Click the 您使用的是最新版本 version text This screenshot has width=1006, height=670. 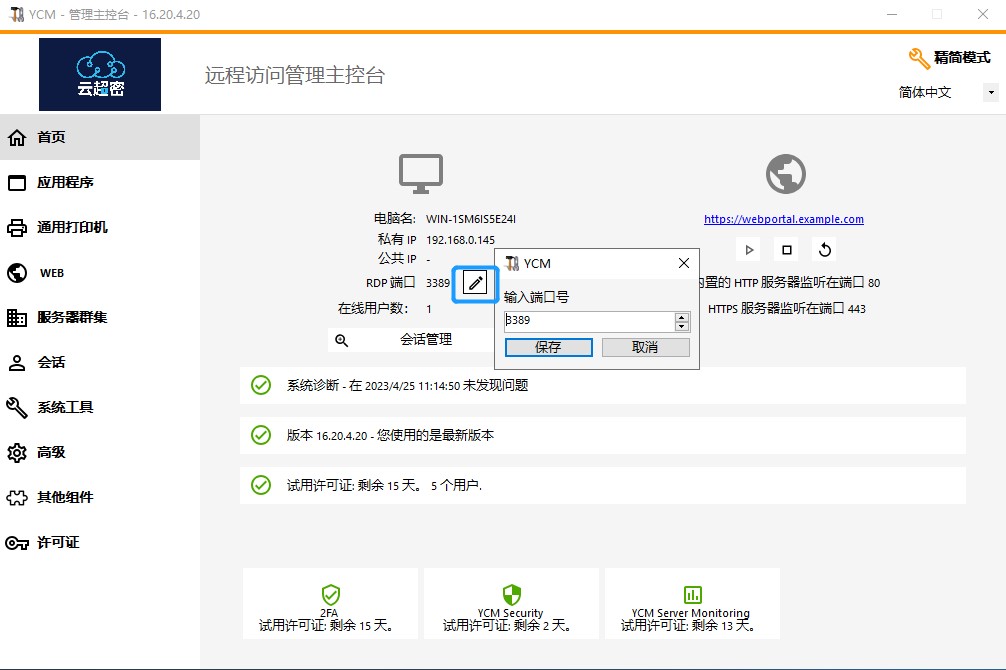click(390, 435)
